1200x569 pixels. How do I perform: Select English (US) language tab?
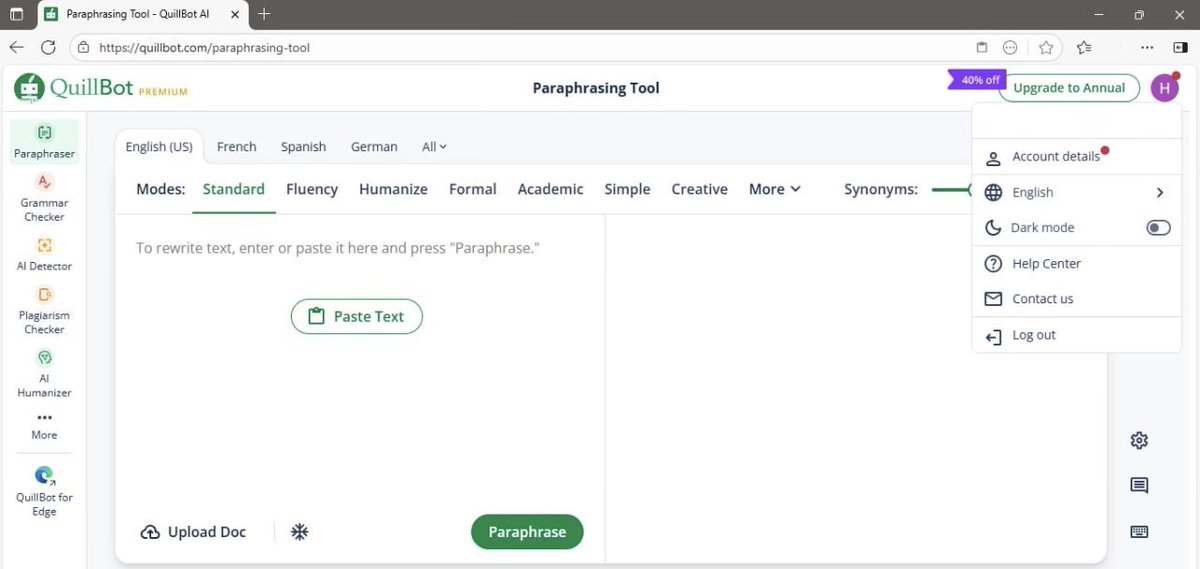pos(159,146)
